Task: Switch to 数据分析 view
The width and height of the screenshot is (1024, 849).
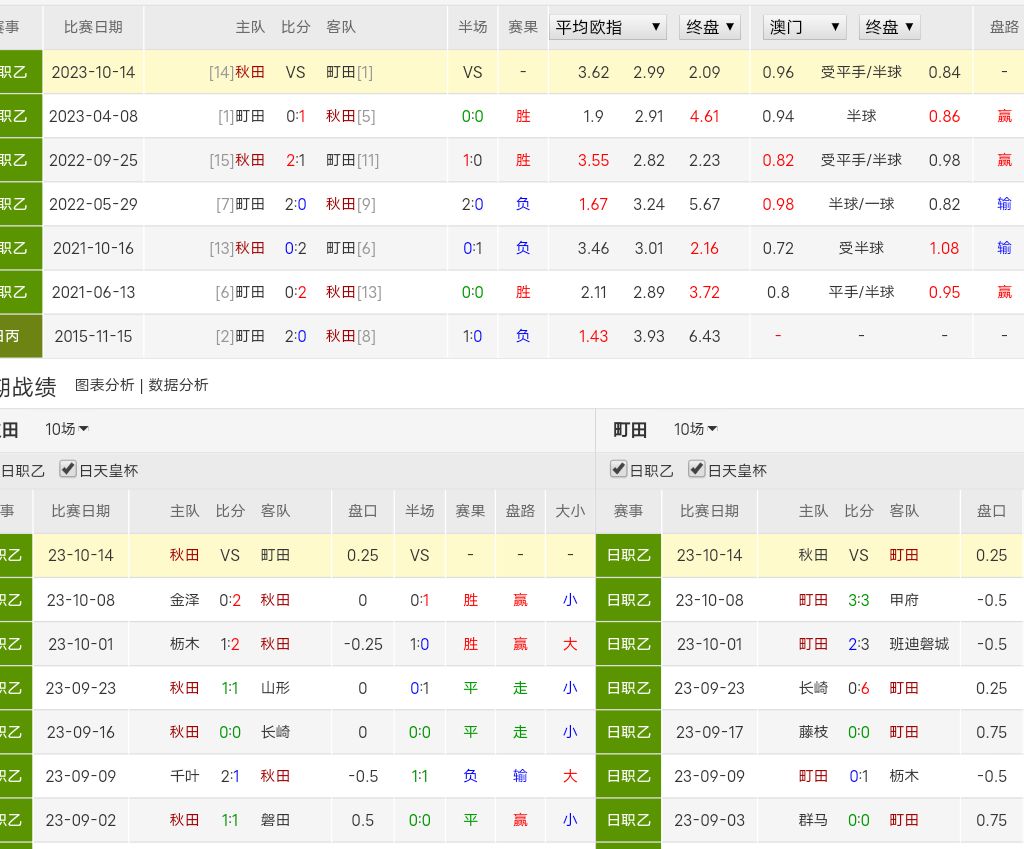Action: coord(179,385)
